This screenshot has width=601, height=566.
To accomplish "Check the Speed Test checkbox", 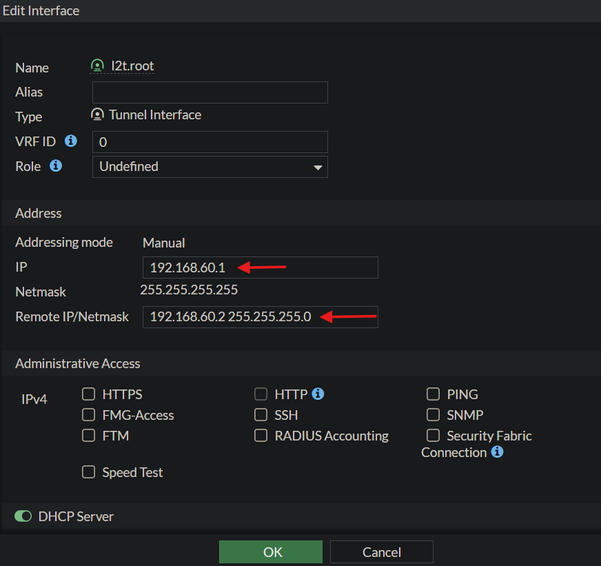I will pos(89,472).
